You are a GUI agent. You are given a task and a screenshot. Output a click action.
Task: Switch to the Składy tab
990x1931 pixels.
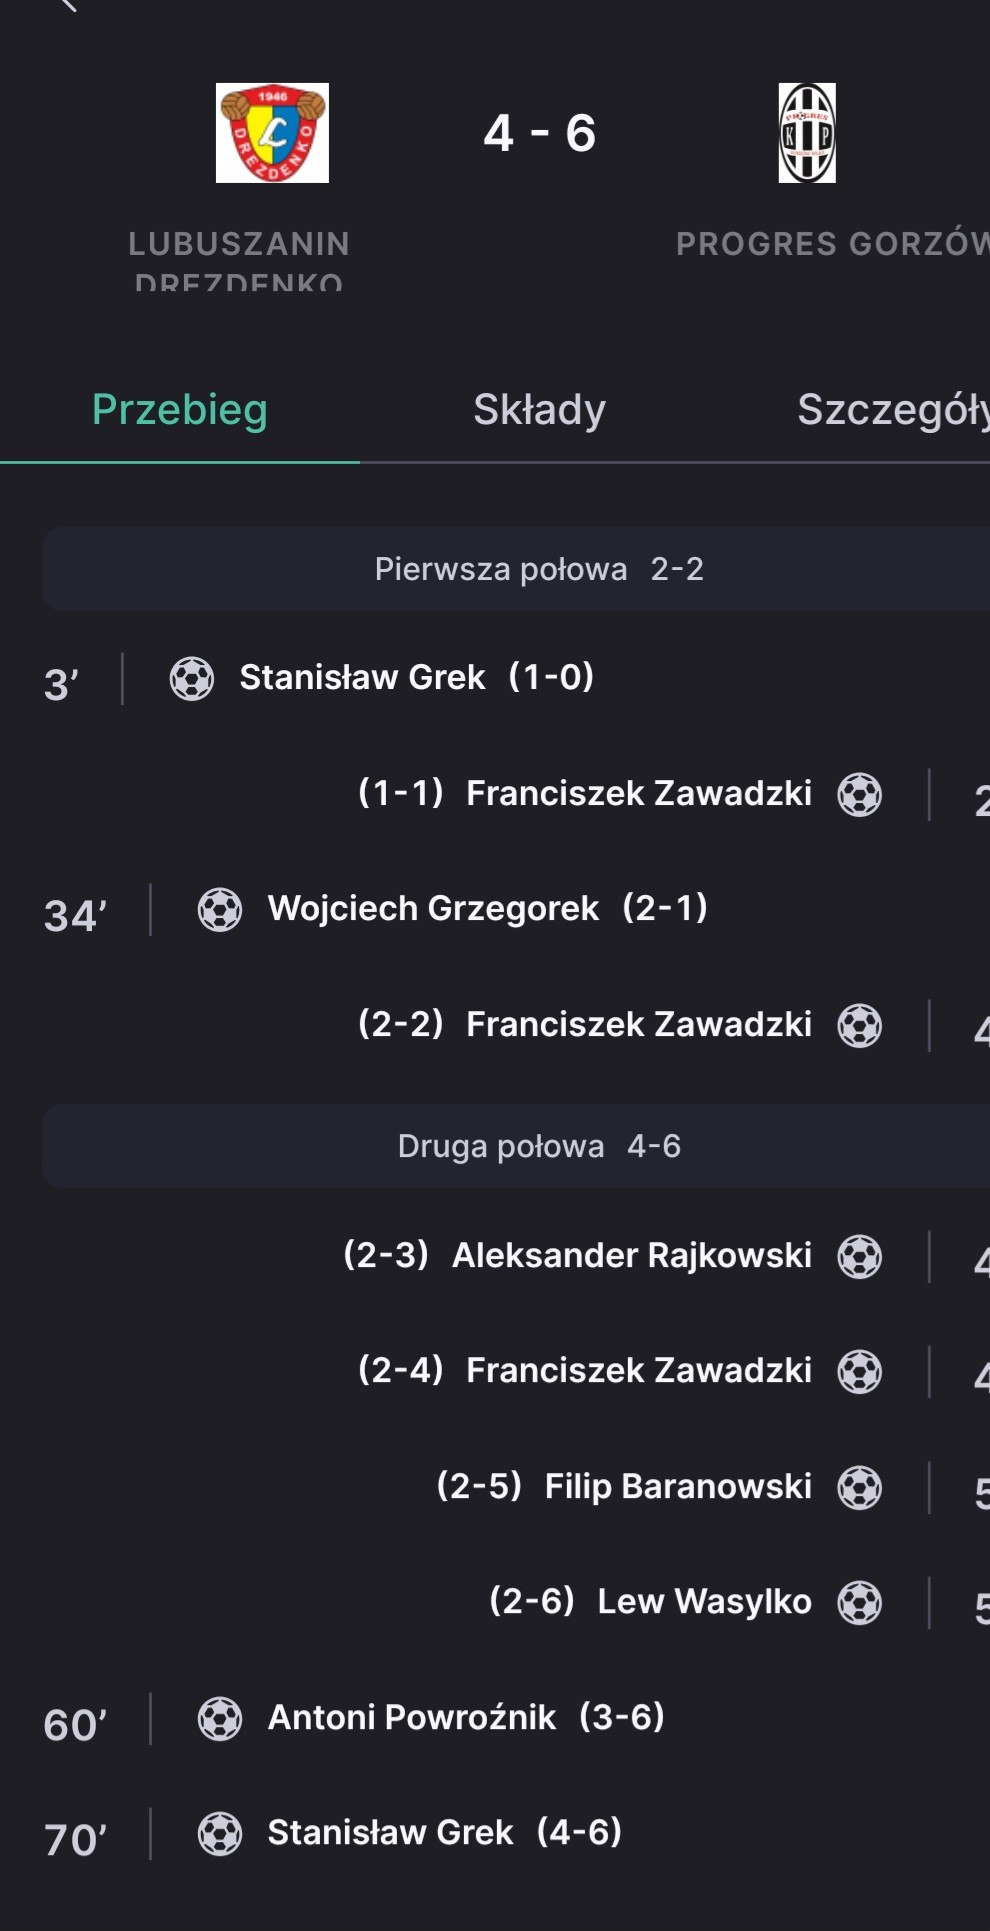point(539,410)
